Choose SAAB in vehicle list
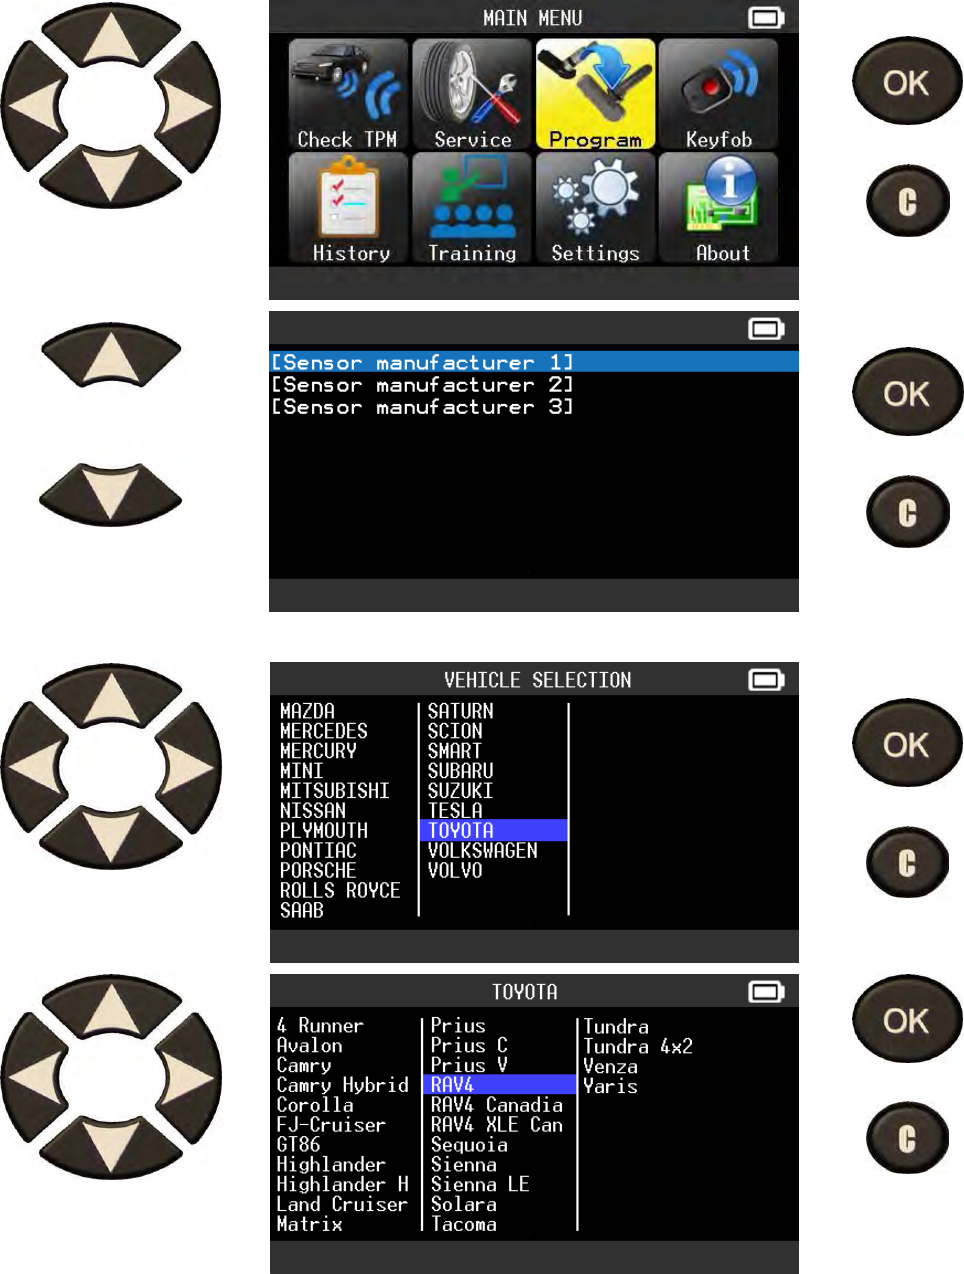This screenshot has width=964, height=1274. (301, 910)
